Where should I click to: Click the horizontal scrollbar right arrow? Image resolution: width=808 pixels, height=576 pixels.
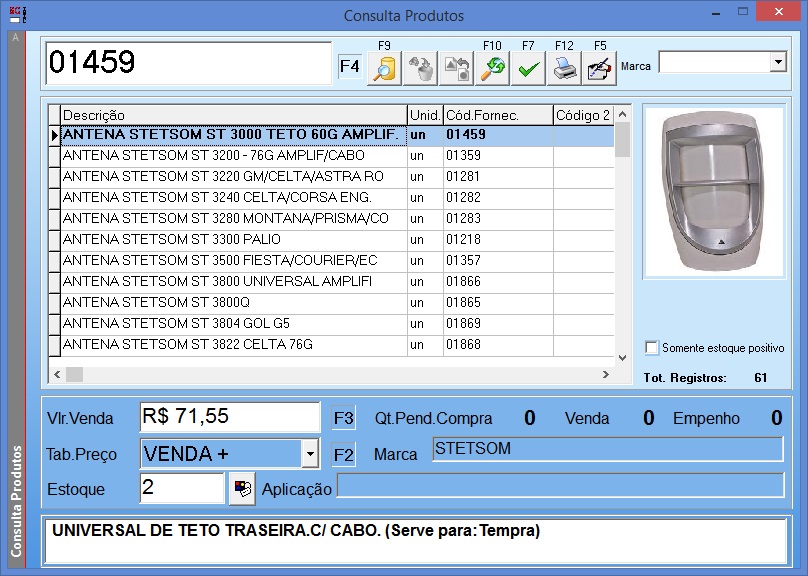tap(605, 374)
